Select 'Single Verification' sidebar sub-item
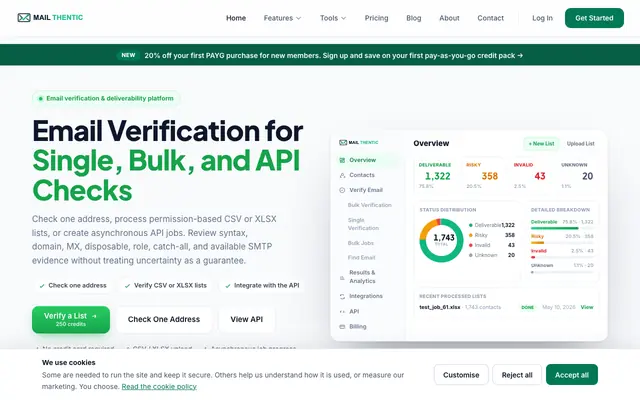The image size is (640, 400). click(363, 224)
